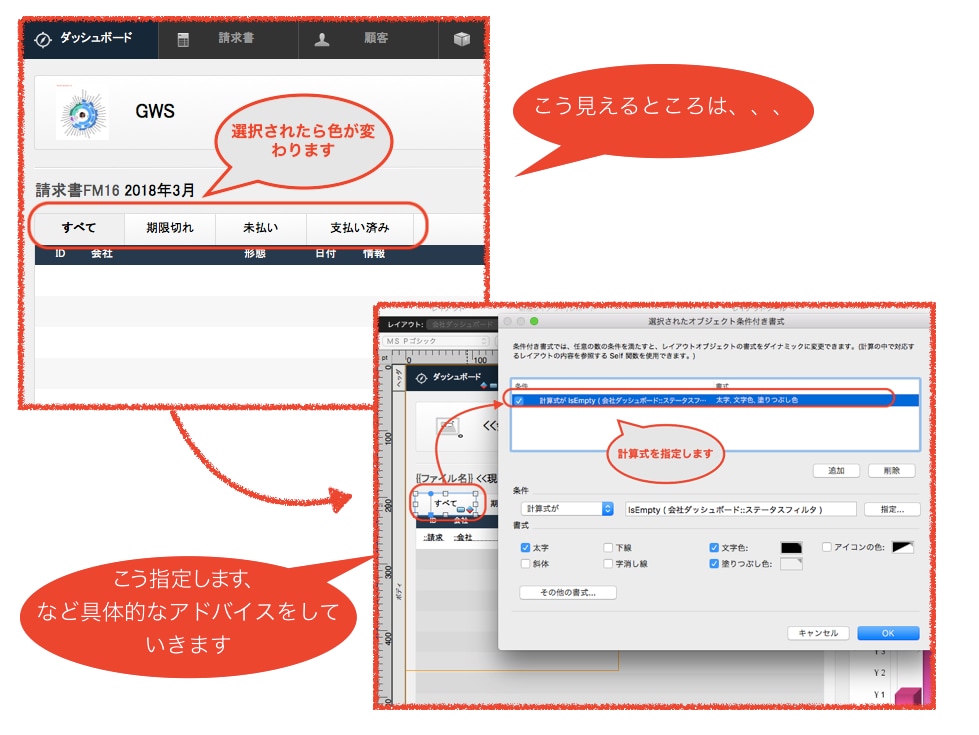Click the blue OK button

pos(888,633)
